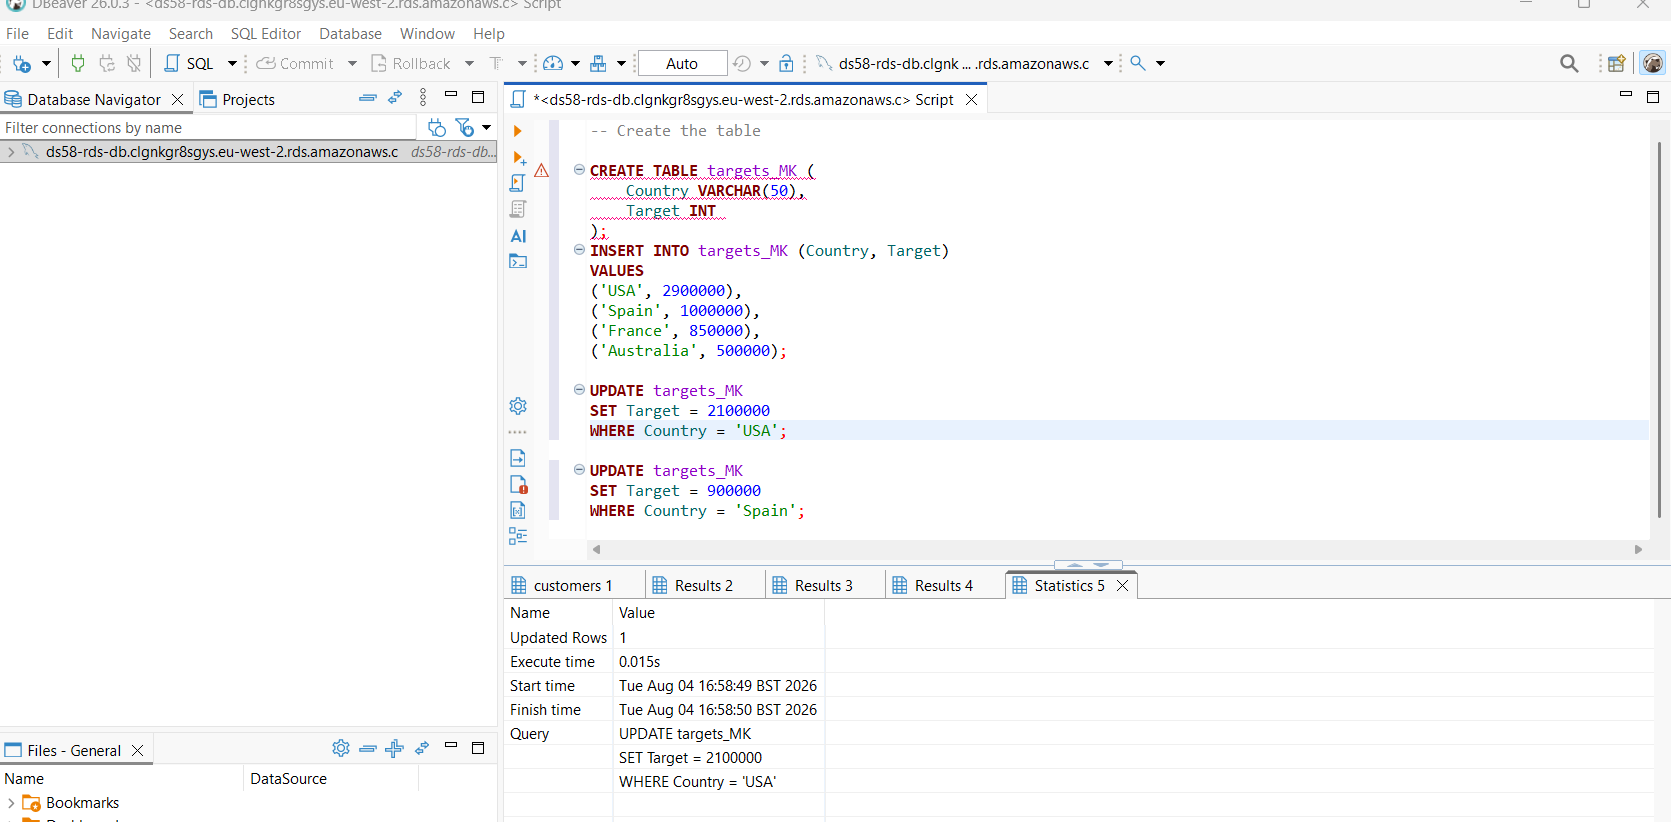
Task: Toggle link with editor in Database Navigator
Action: point(395,98)
